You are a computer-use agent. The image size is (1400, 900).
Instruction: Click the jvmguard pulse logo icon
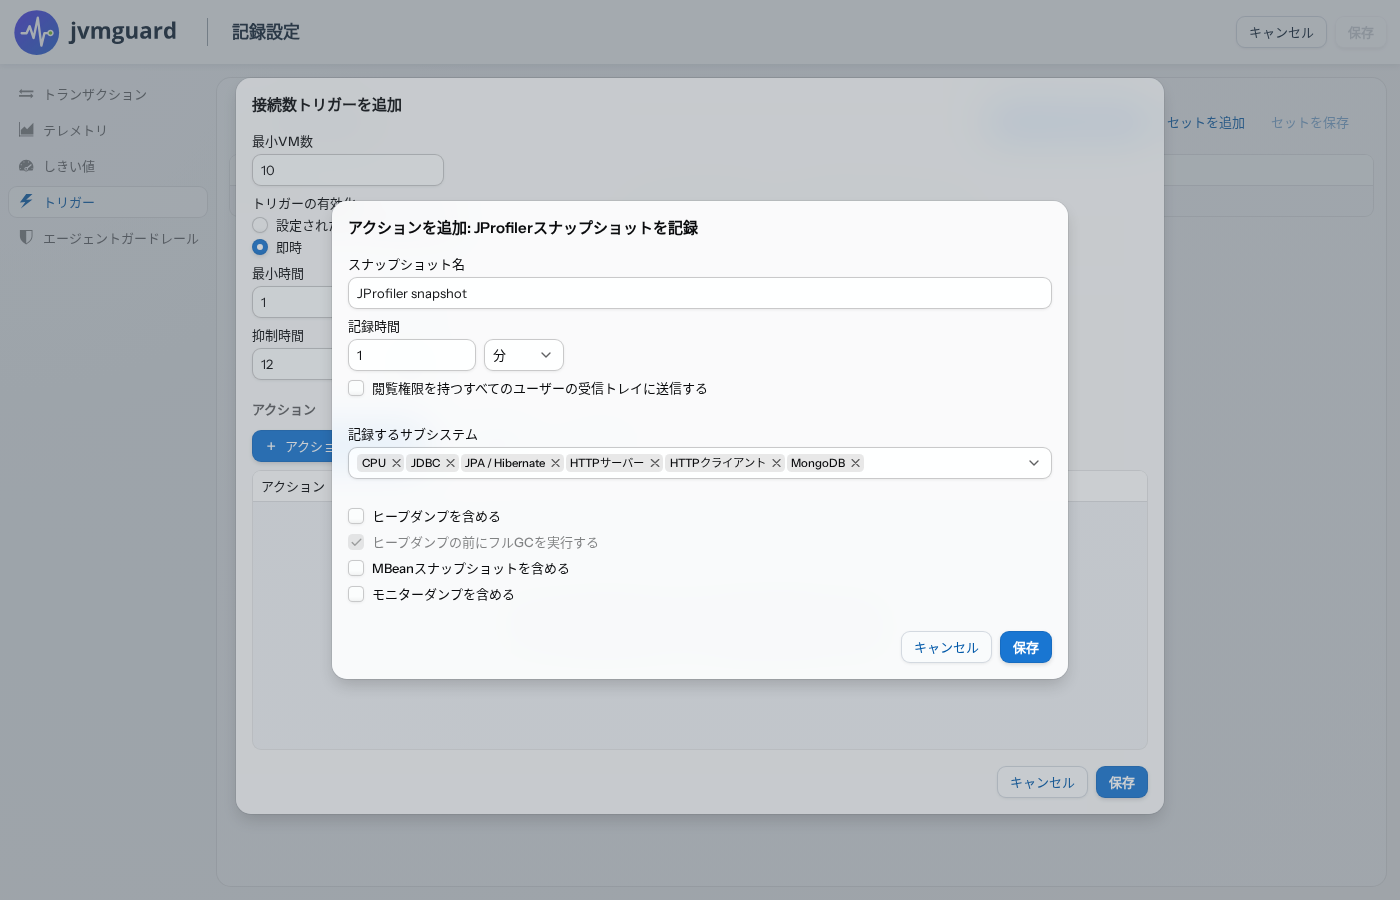(x=37, y=33)
